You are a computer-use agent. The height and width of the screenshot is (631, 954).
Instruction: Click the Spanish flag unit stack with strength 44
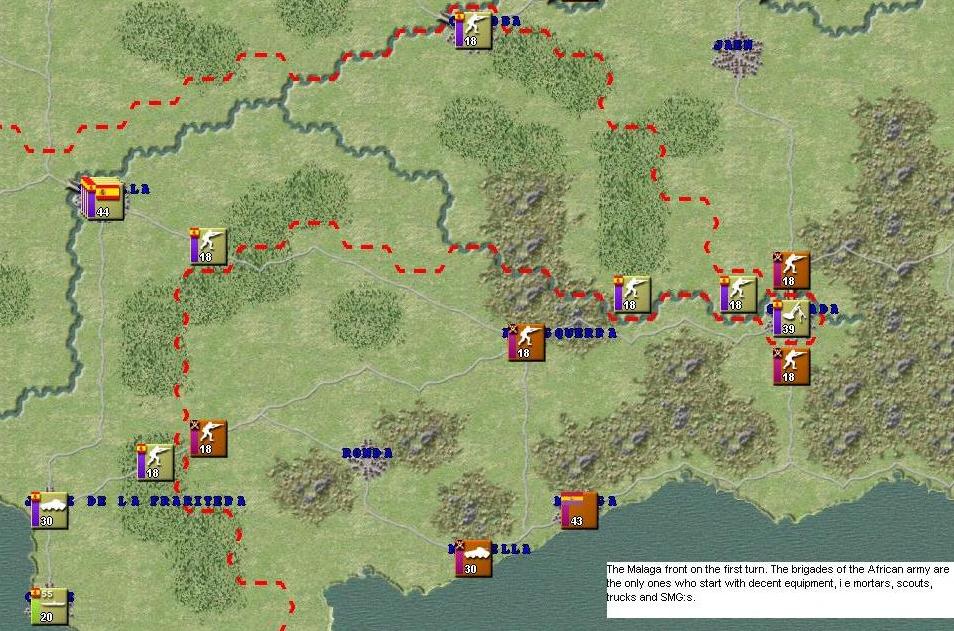[103, 200]
